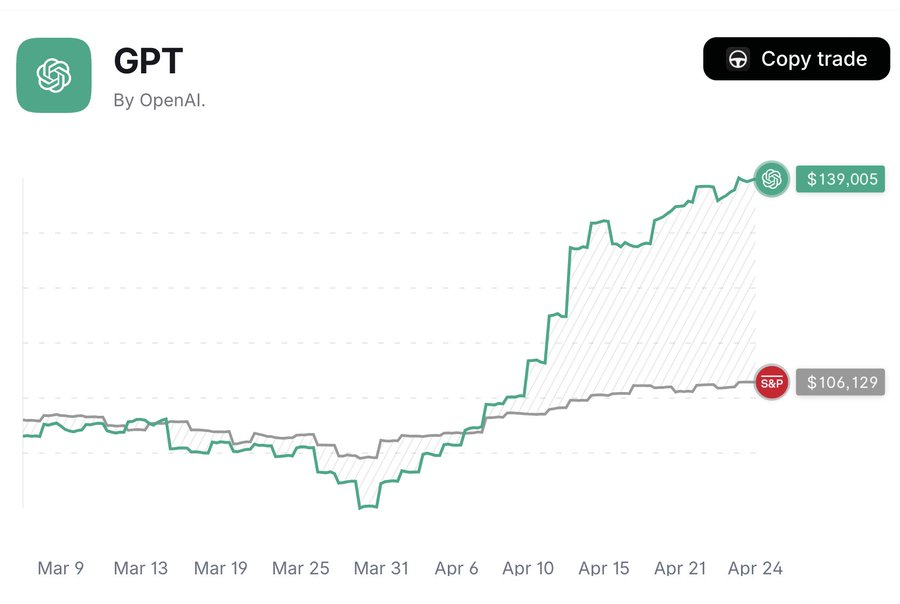Click the Apr 15 date label
Screen dimensions: 900x604
click(604, 568)
